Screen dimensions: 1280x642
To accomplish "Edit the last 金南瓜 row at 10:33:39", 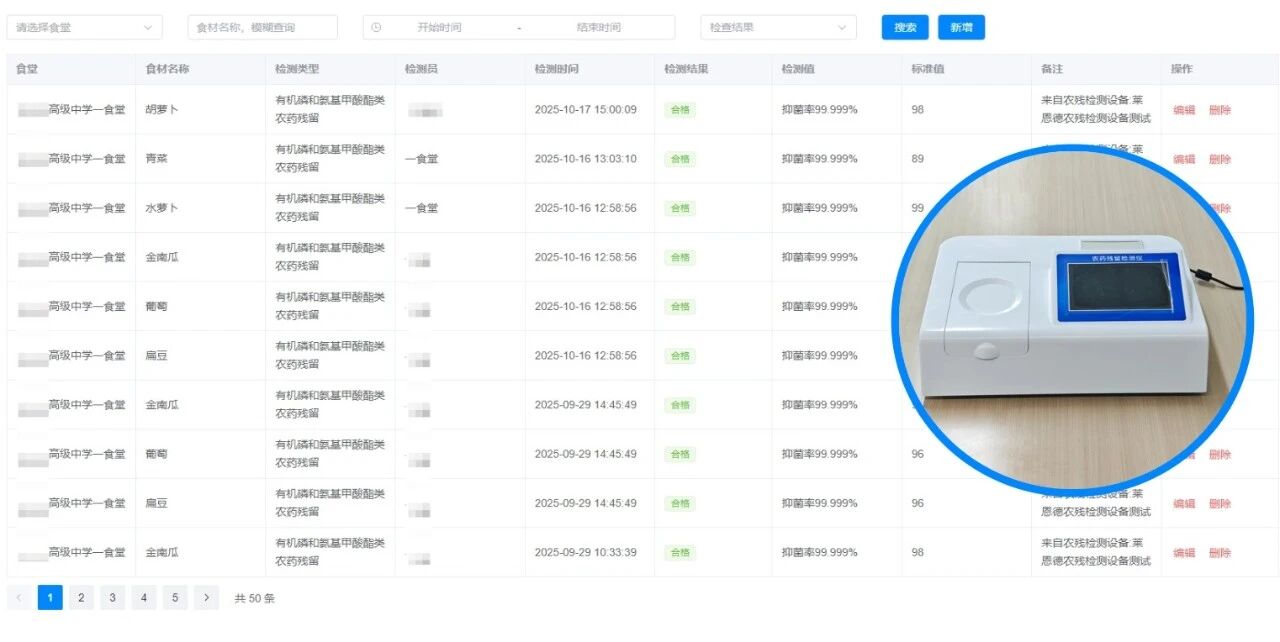I will click(1184, 553).
